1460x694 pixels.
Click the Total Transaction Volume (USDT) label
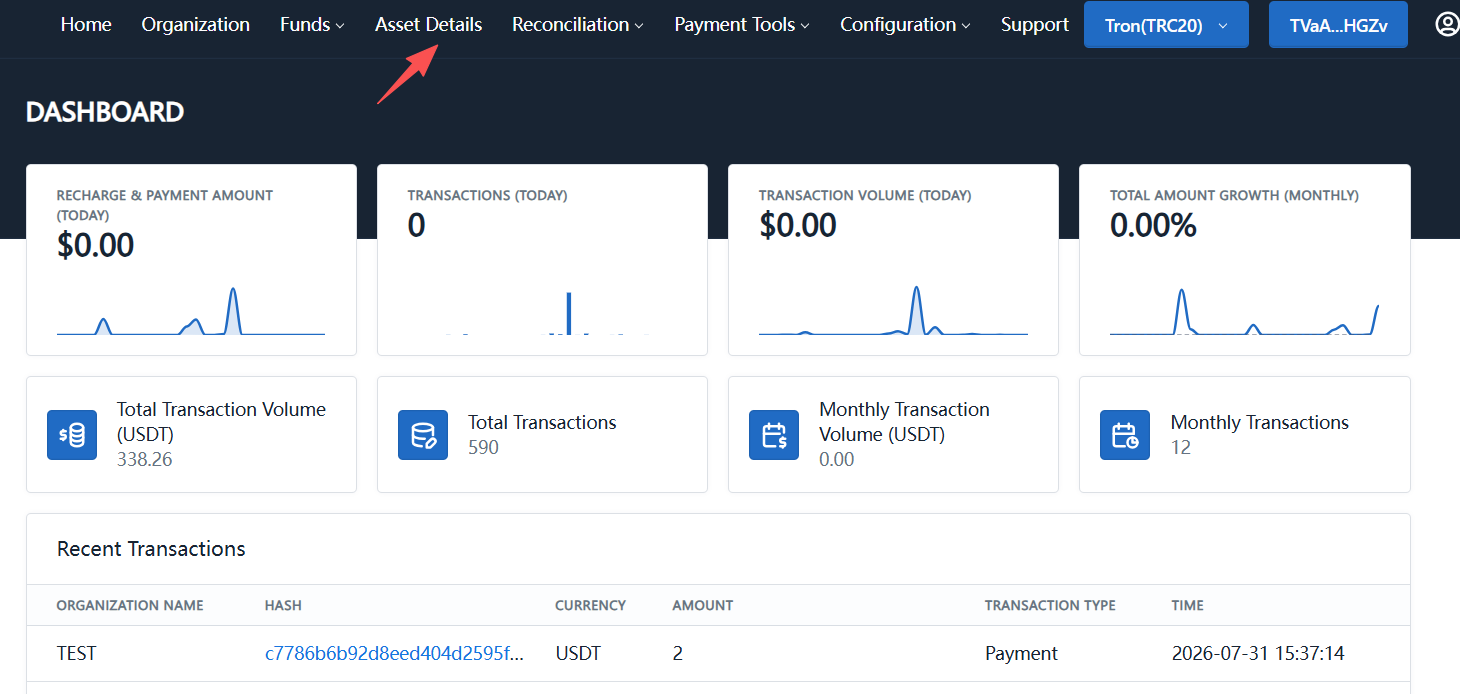pos(221,422)
